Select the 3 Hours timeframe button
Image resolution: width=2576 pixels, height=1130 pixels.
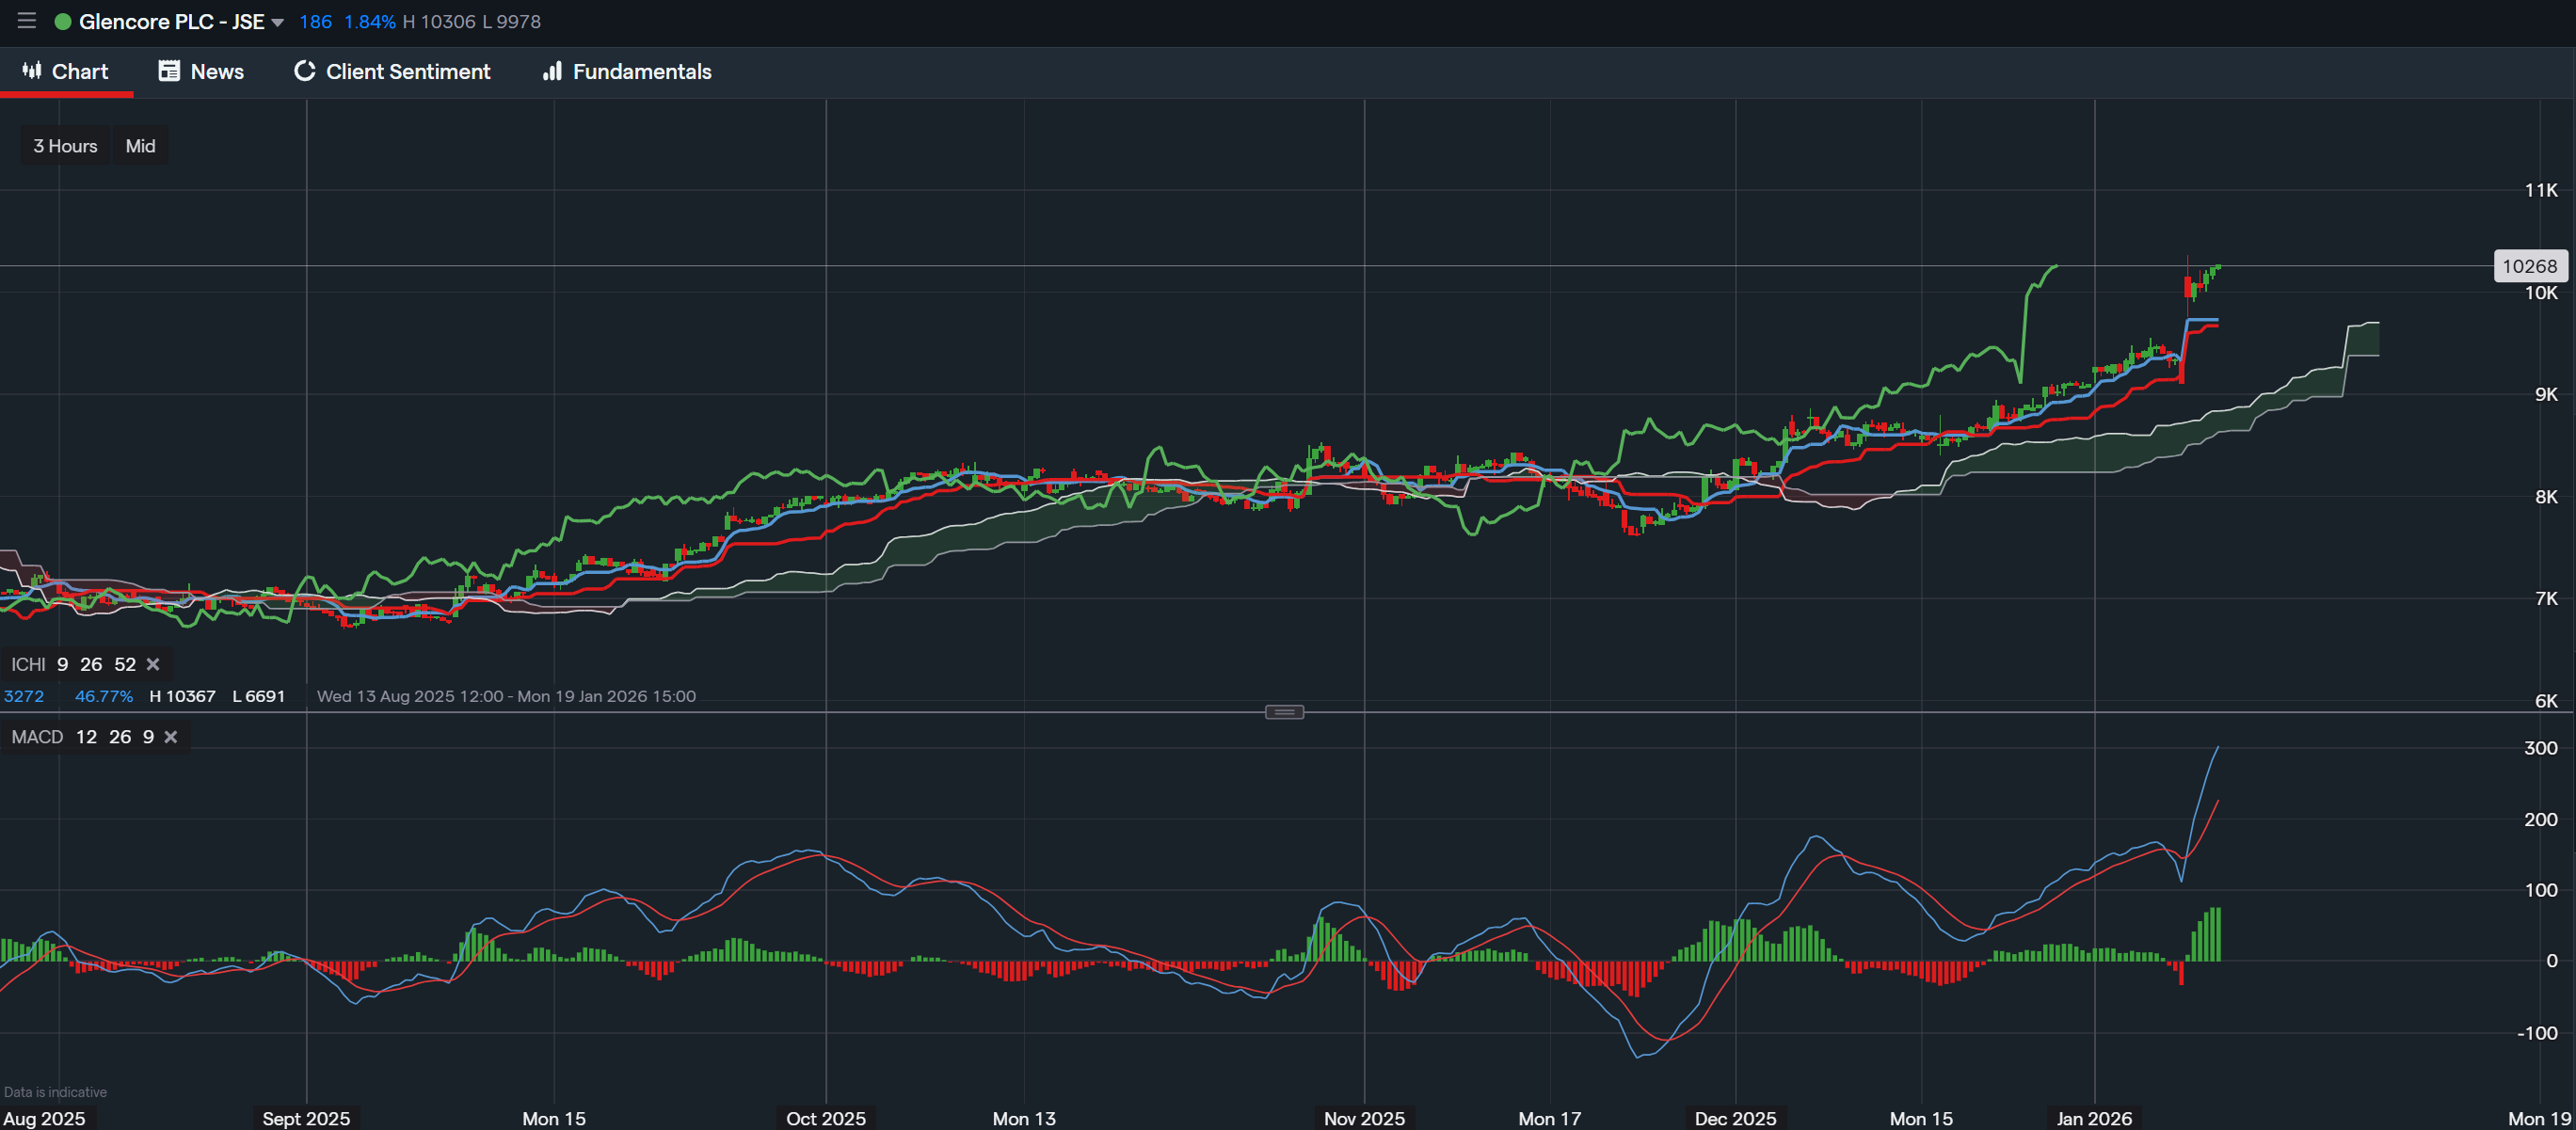(64, 145)
